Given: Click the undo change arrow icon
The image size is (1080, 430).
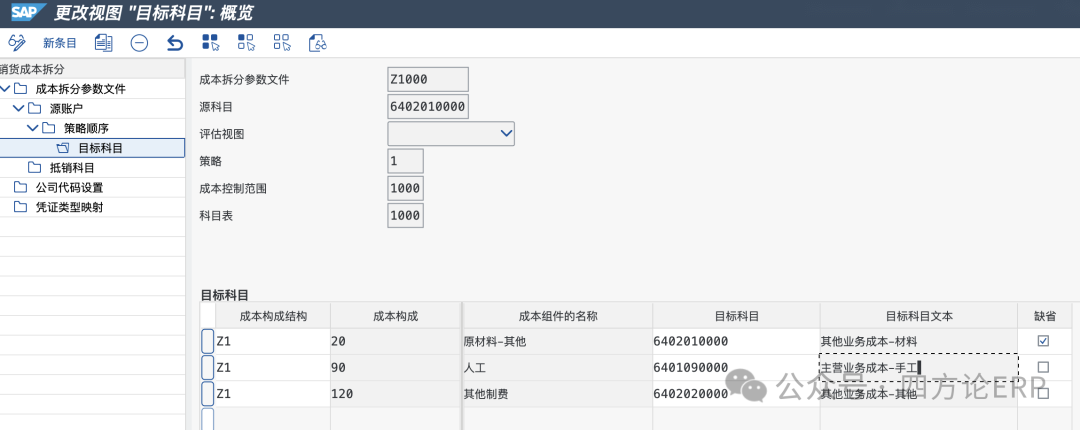Looking at the screenshot, I should (175, 43).
